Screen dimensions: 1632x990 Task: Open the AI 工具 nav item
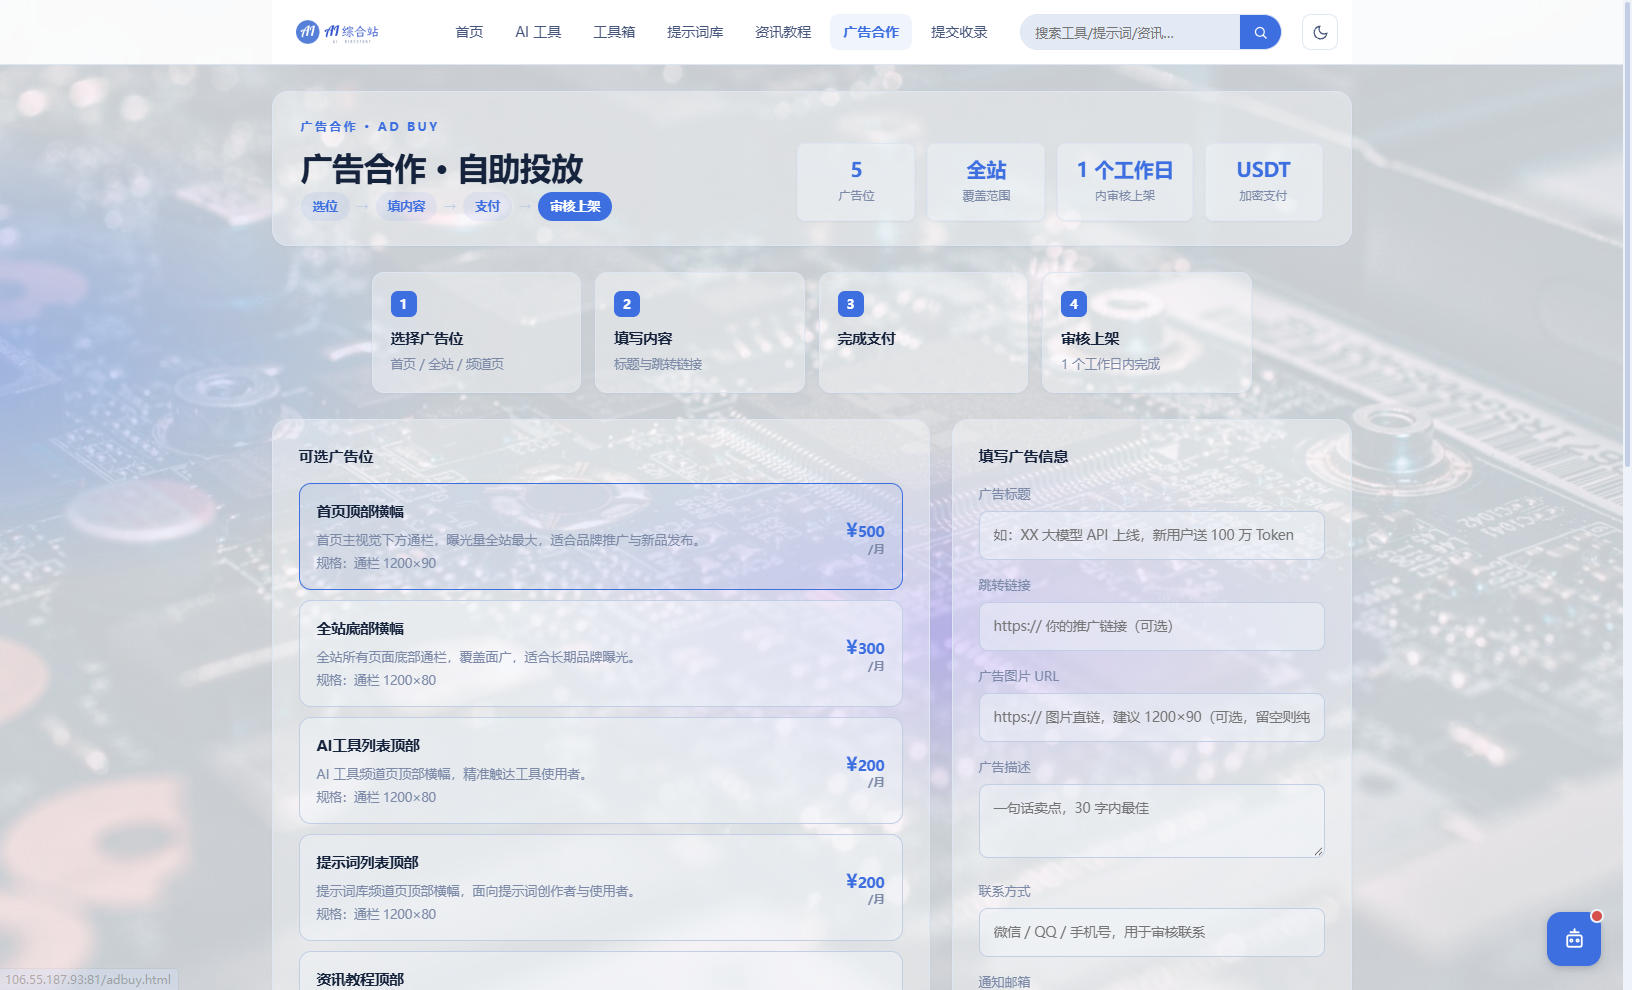tap(538, 32)
